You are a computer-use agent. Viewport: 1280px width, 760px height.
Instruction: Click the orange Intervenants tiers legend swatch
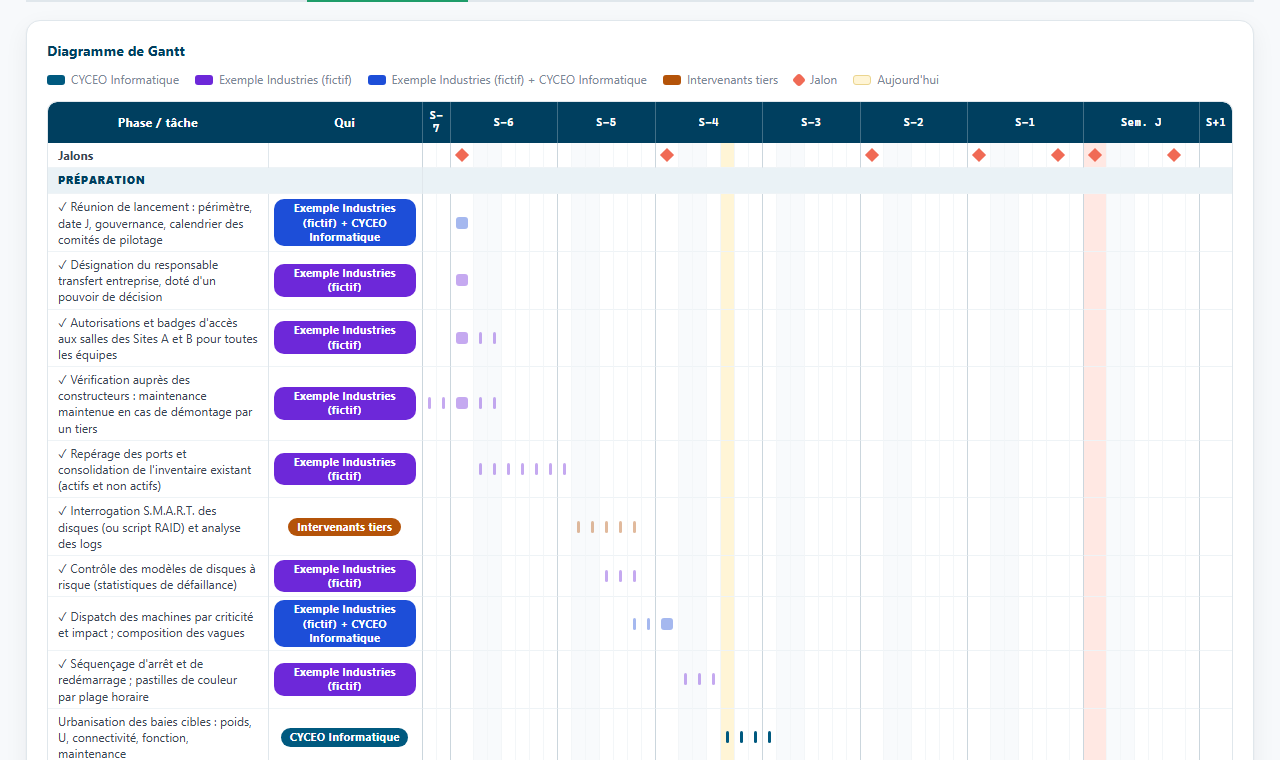pyautogui.click(x=672, y=80)
